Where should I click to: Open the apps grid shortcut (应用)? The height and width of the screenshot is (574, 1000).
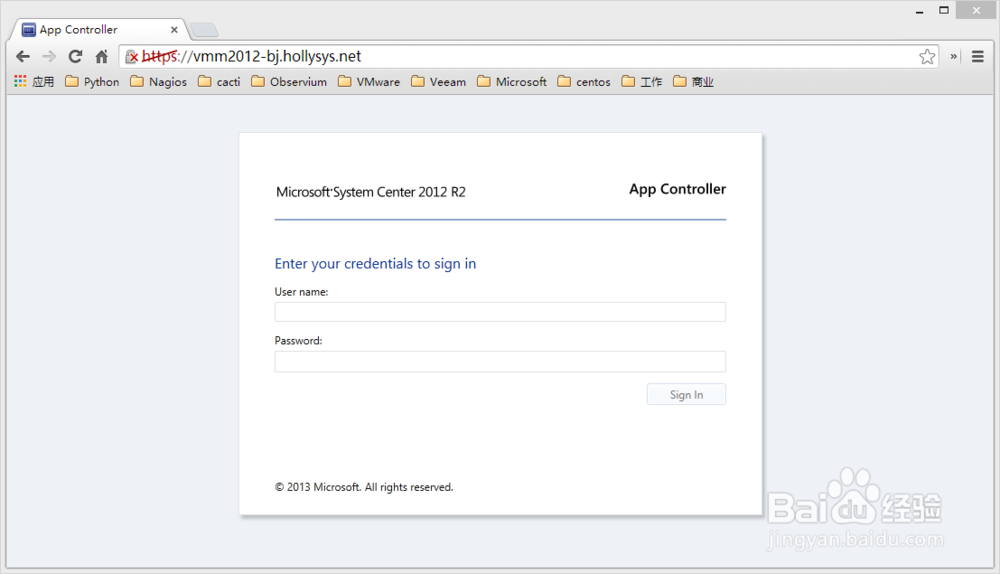pos(34,82)
